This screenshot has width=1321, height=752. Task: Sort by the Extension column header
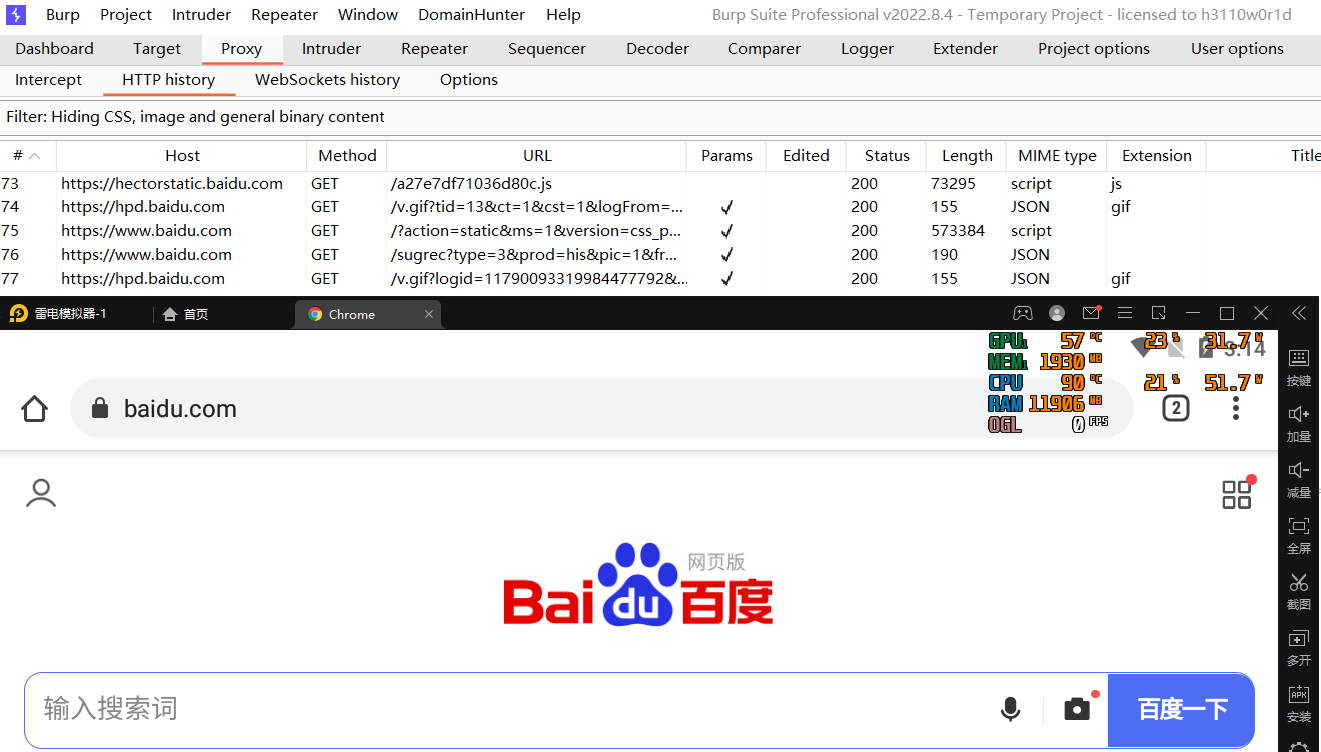pyautogui.click(x=1157, y=156)
